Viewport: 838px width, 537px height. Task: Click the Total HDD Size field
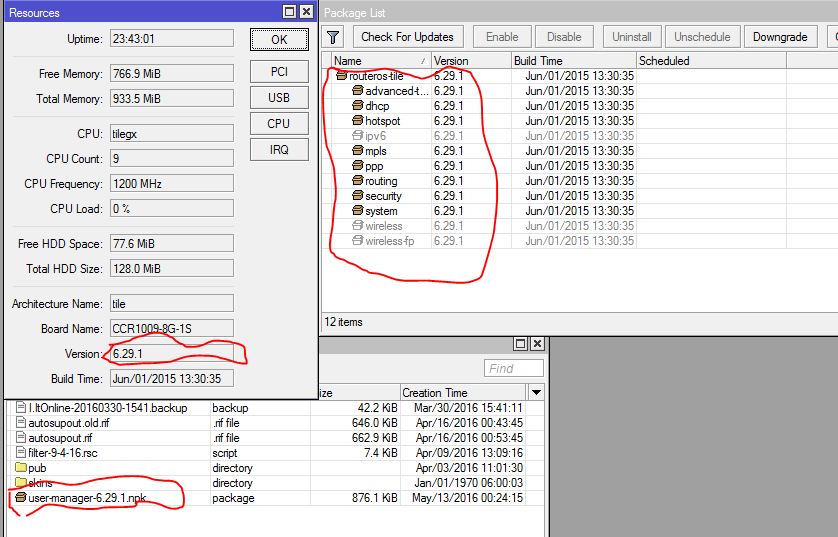click(172, 268)
